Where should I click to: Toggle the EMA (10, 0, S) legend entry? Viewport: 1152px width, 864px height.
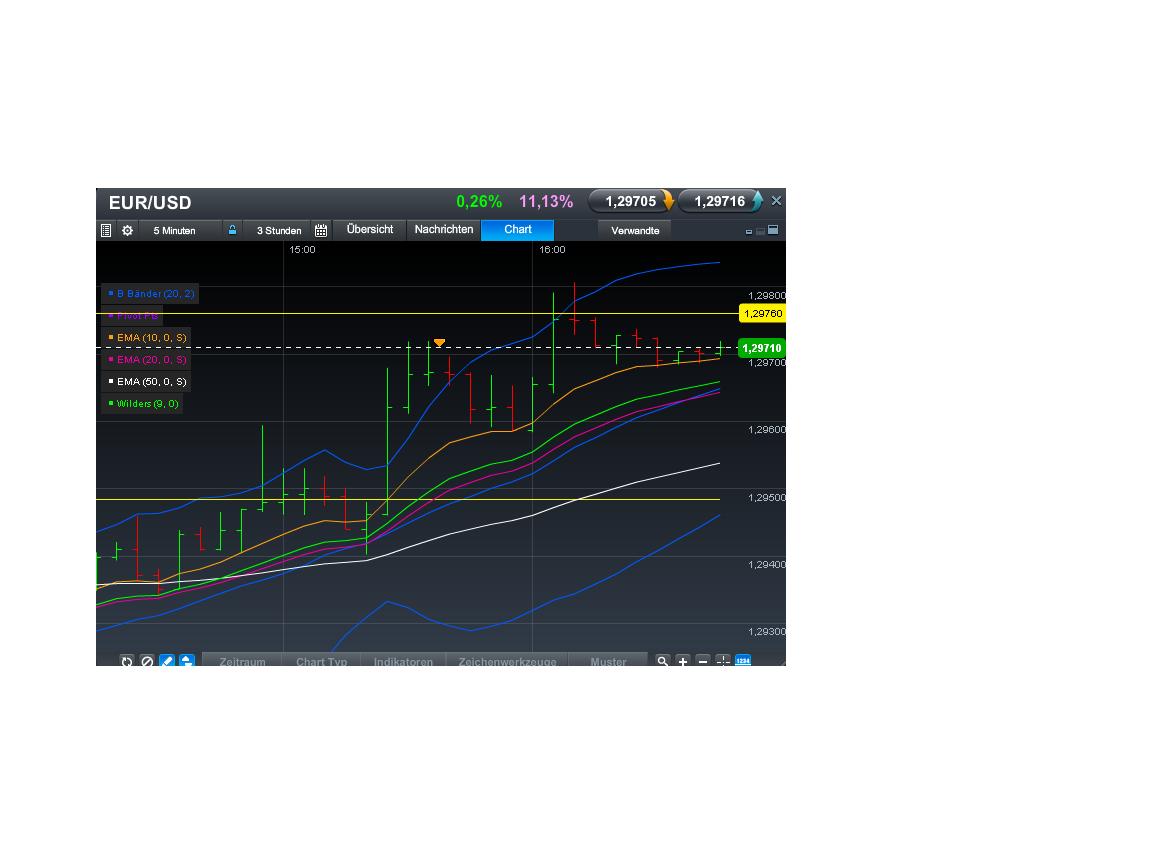[x=147, y=338]
